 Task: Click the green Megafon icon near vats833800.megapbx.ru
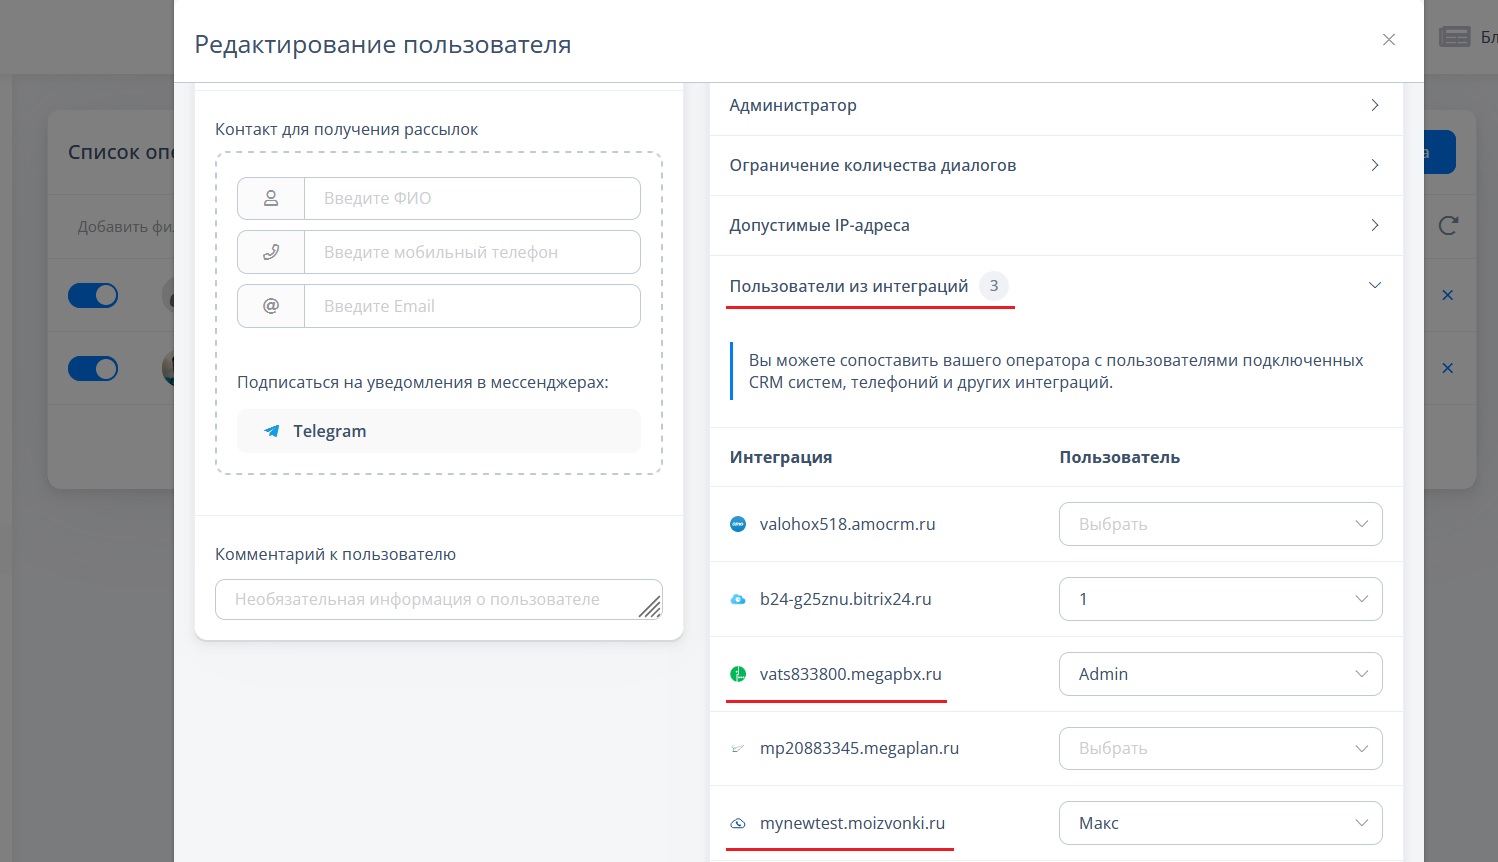(x=738, y=674)
